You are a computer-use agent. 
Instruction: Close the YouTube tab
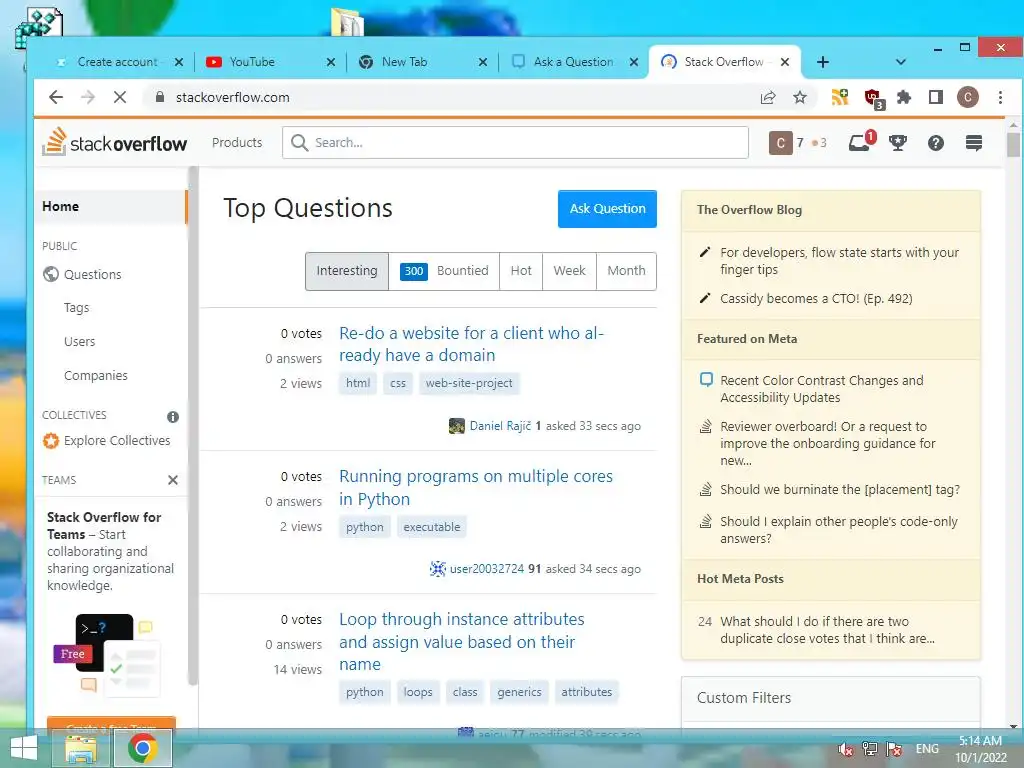(330, 62)
